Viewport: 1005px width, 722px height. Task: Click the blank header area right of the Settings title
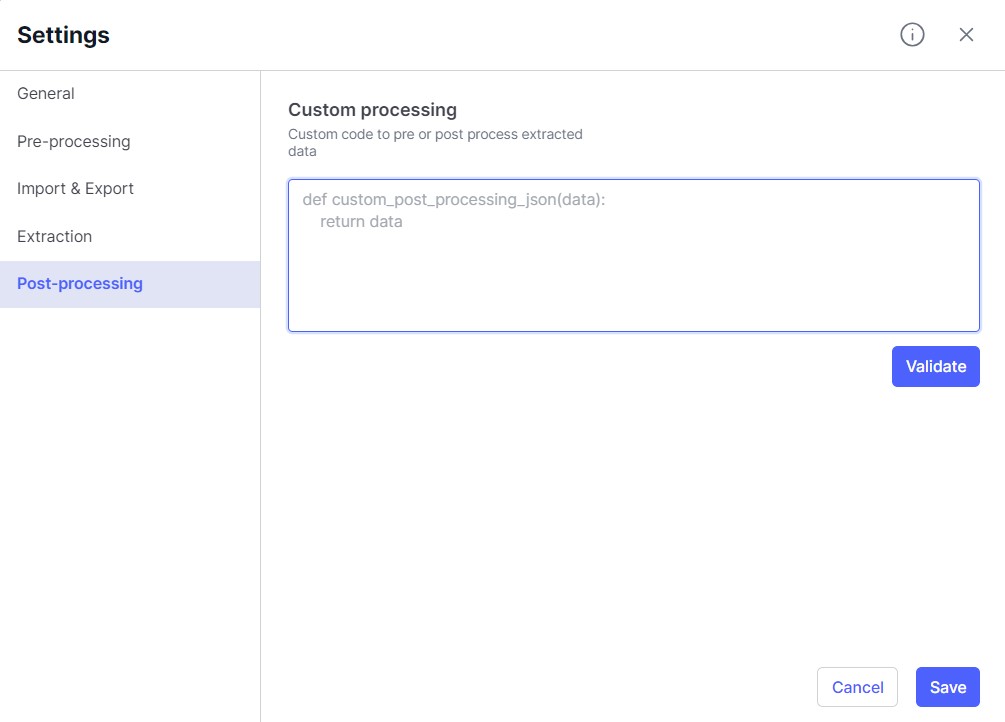tap(500, 36)
